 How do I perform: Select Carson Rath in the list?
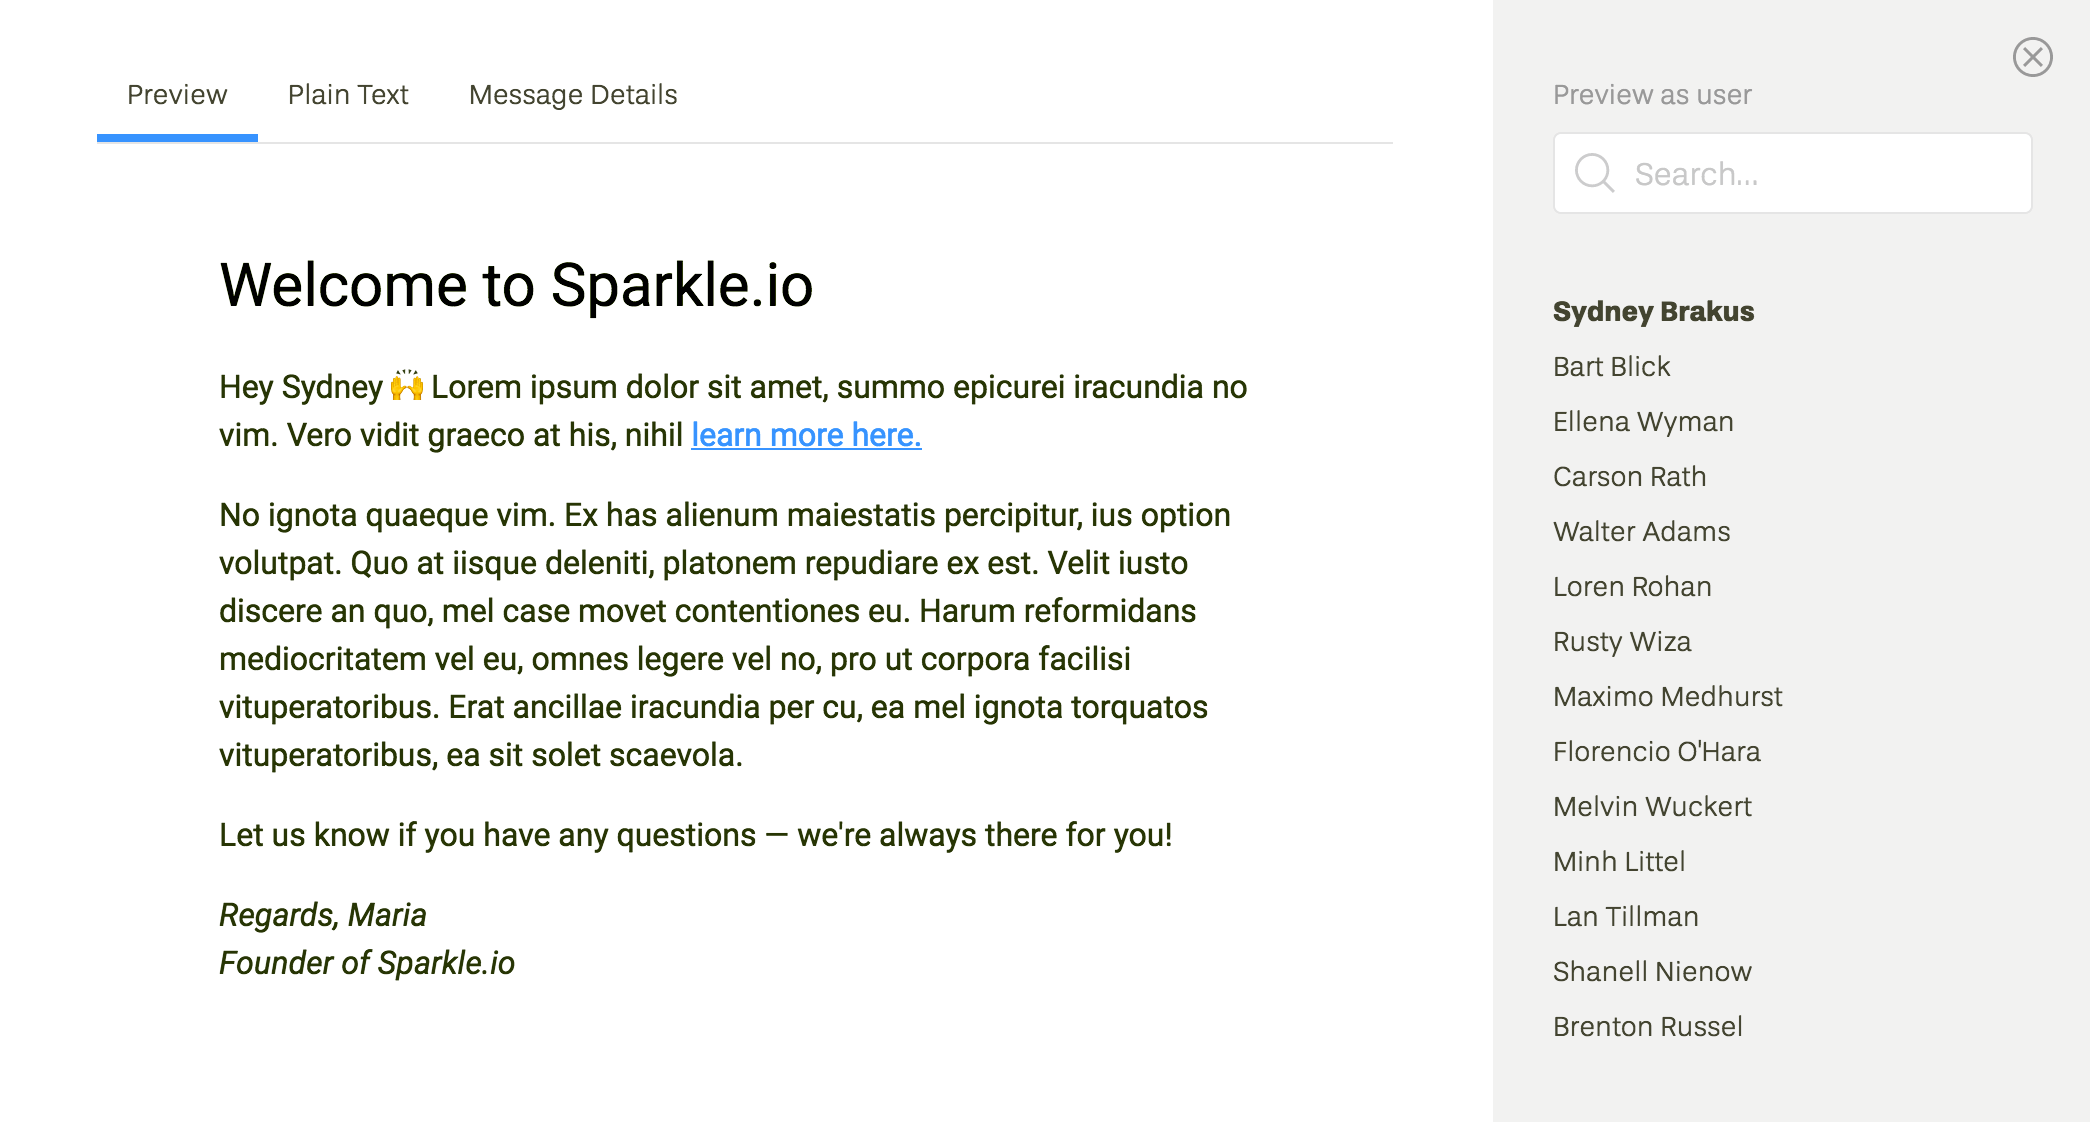pyautogui.click(x=1629, y=476)
